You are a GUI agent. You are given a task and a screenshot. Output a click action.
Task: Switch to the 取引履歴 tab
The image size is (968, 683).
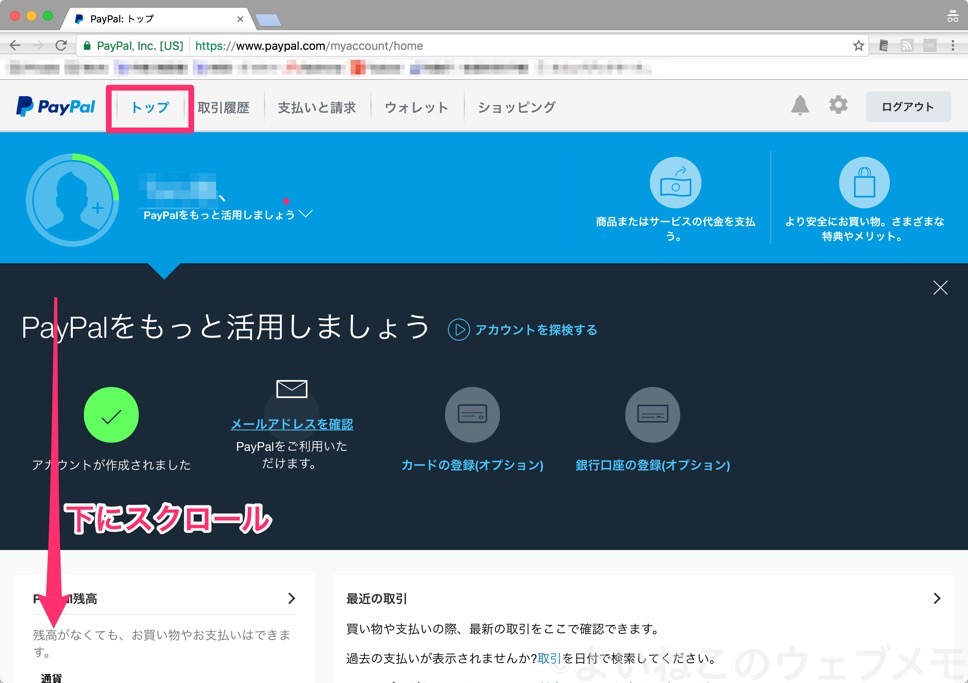tap(223, 107)
